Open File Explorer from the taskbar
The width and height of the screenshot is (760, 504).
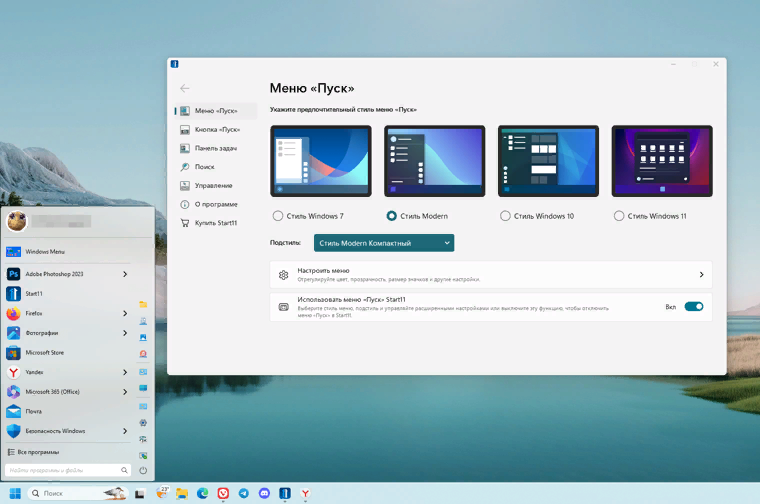(x=182, y=493)
